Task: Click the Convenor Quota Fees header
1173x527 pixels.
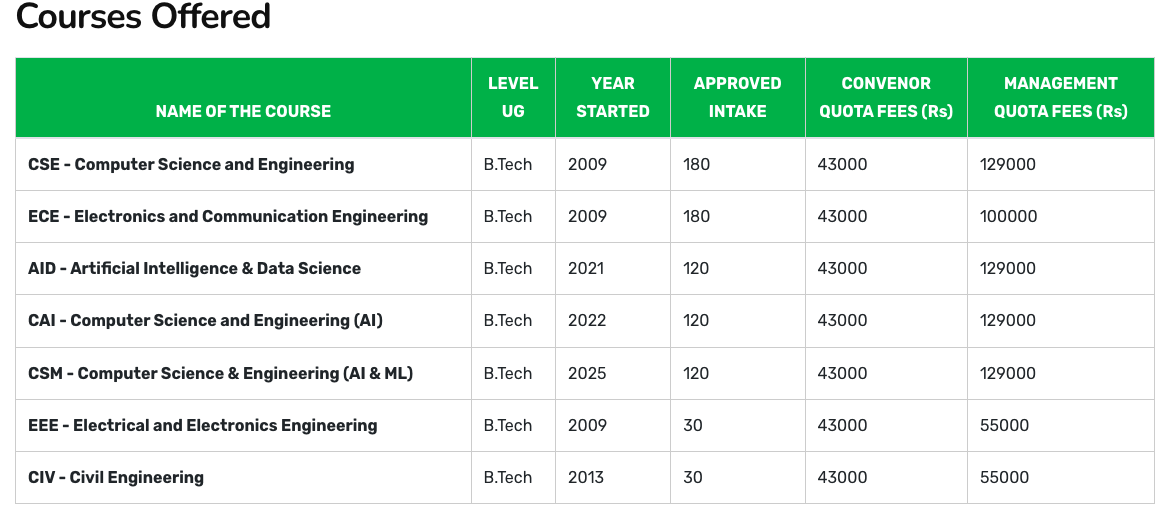Action: pyautogui.click(x=886, y=97)
